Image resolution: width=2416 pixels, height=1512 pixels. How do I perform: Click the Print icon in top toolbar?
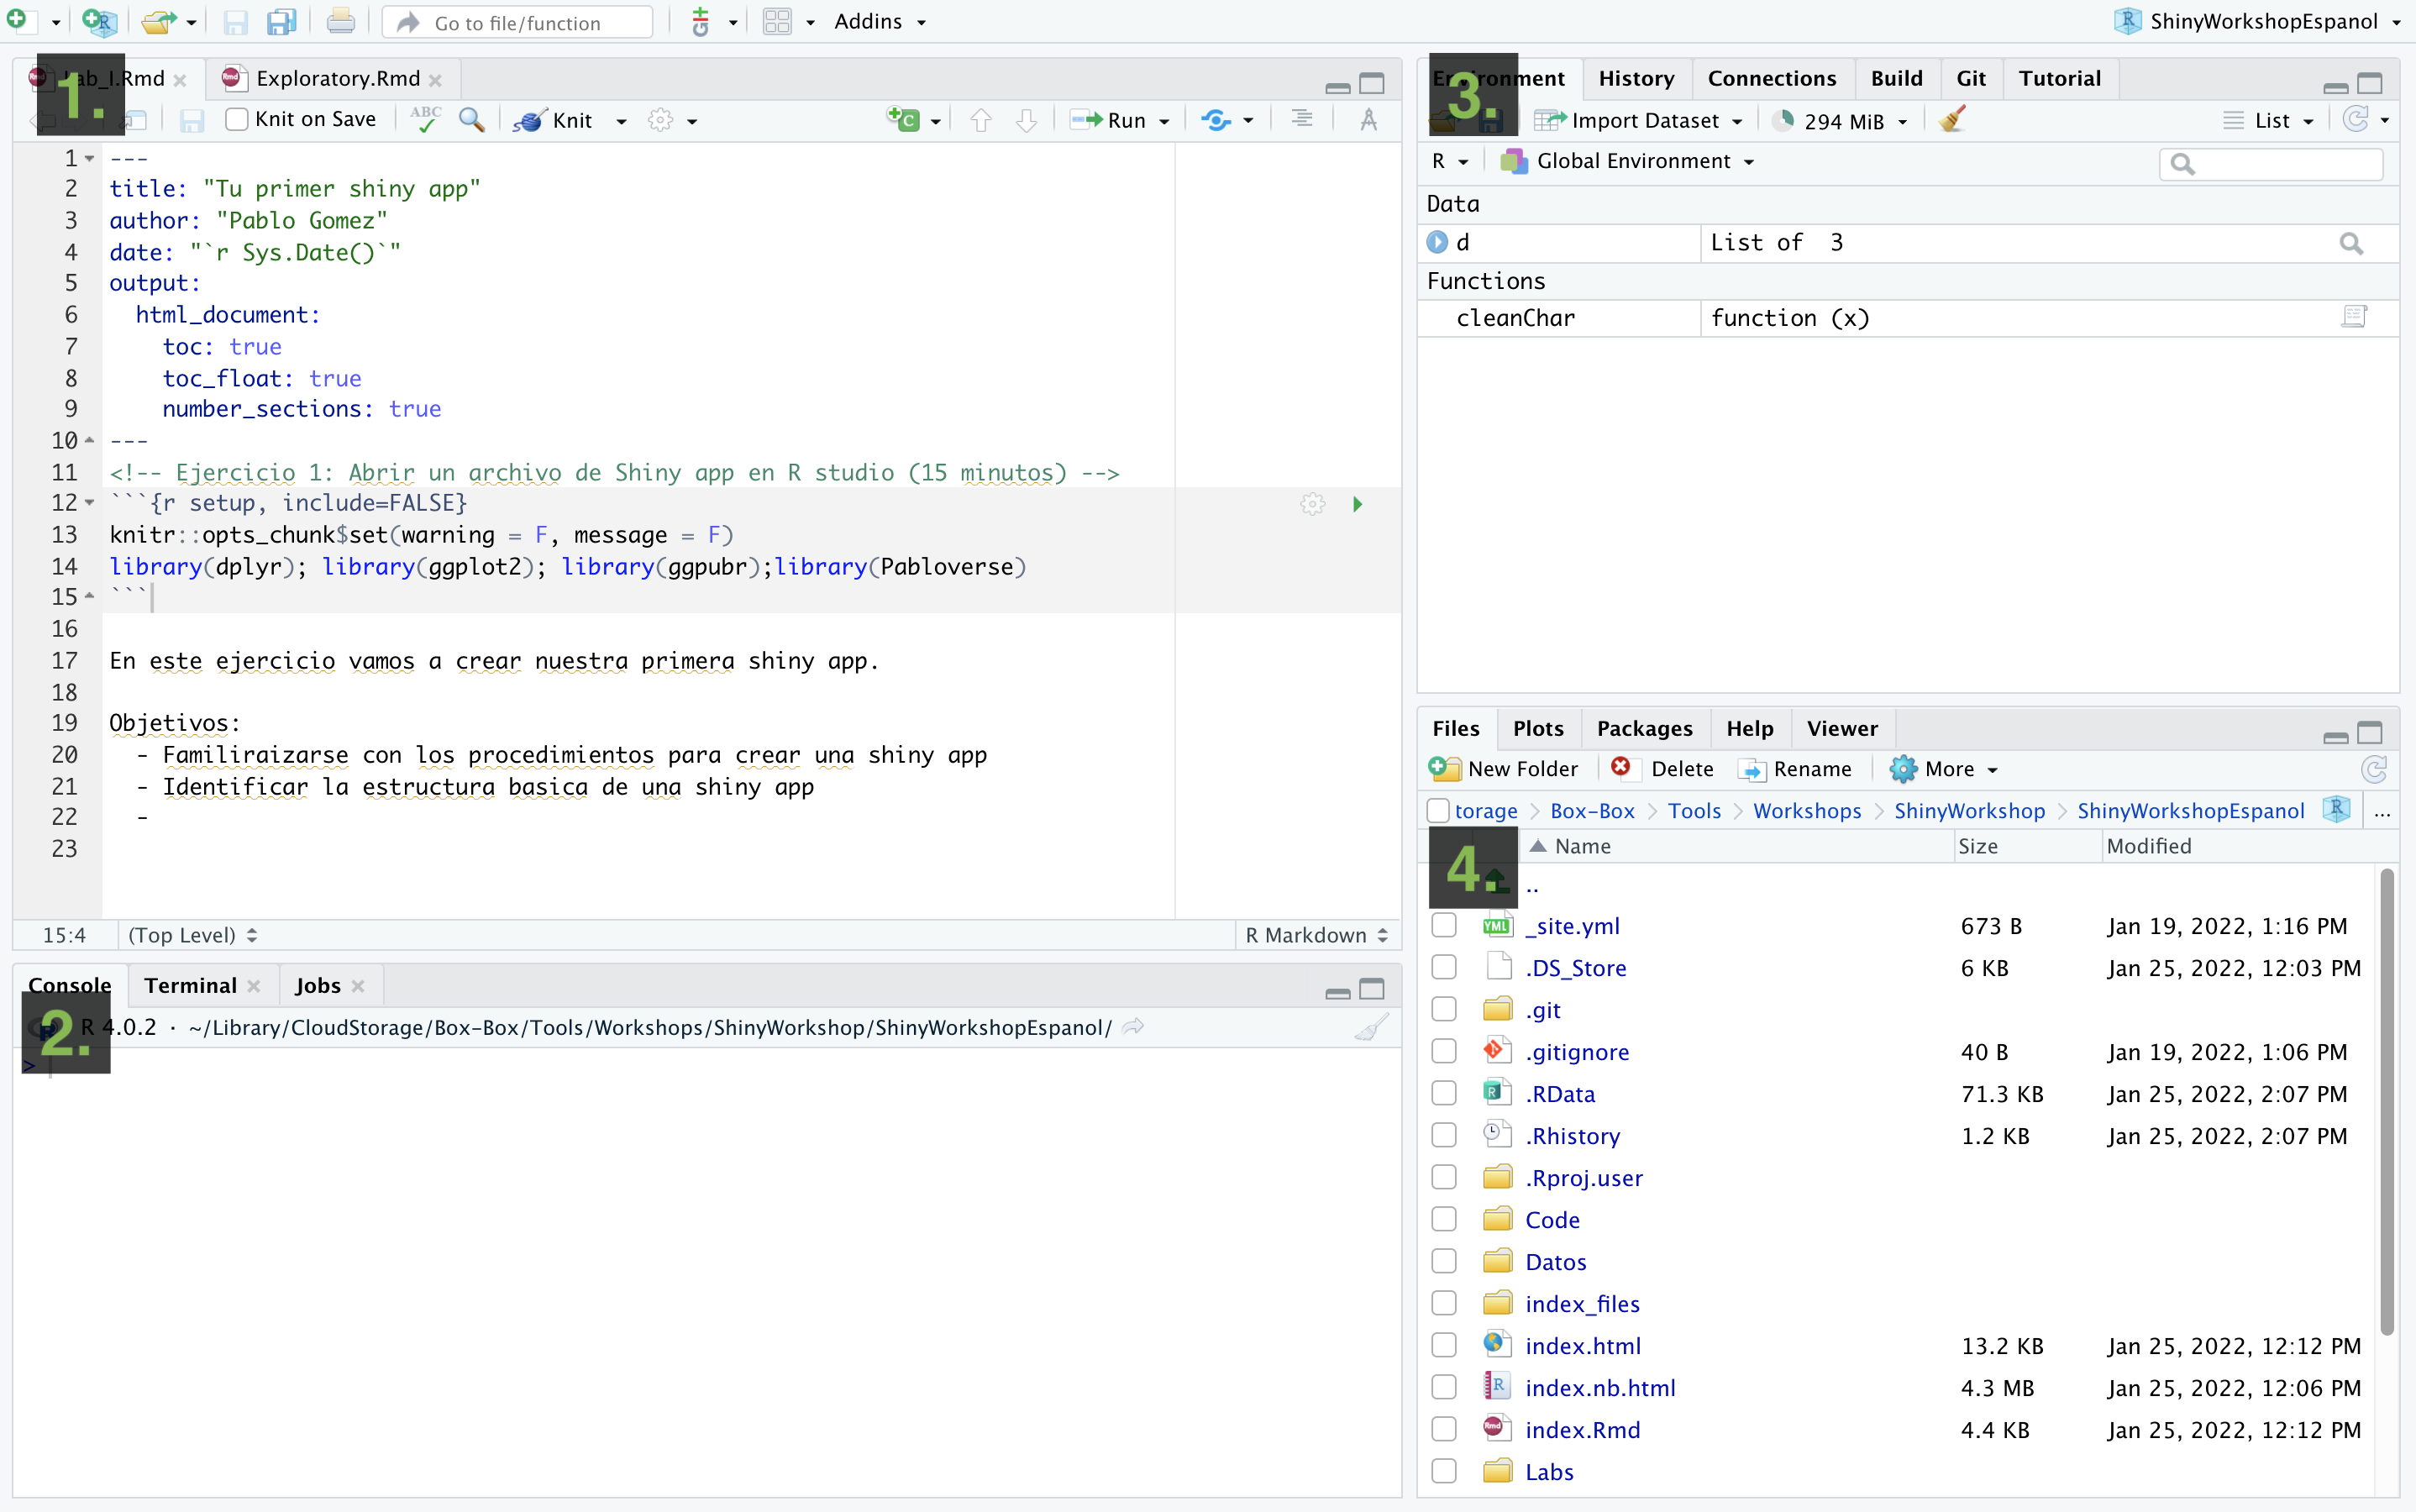(340, 21)
